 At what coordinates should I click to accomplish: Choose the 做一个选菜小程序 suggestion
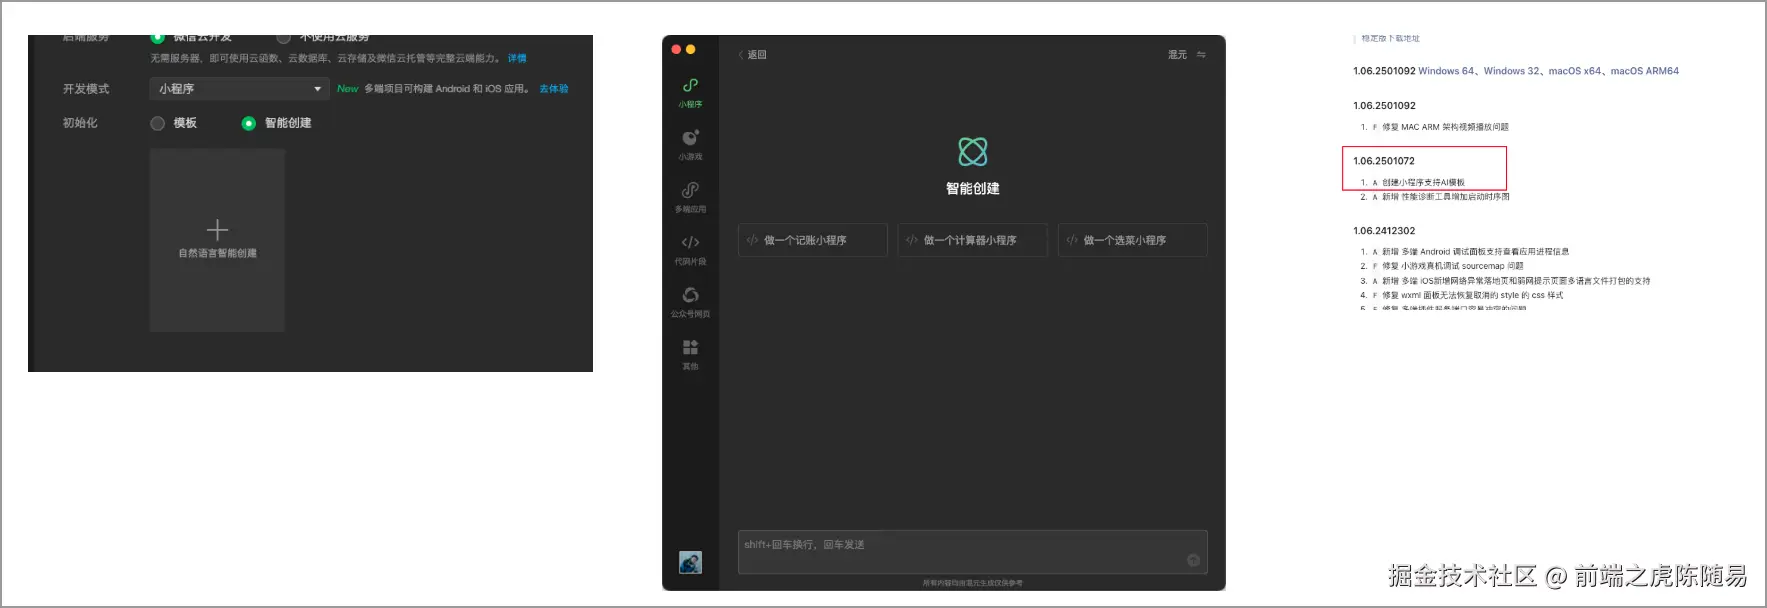(1132, 240)
